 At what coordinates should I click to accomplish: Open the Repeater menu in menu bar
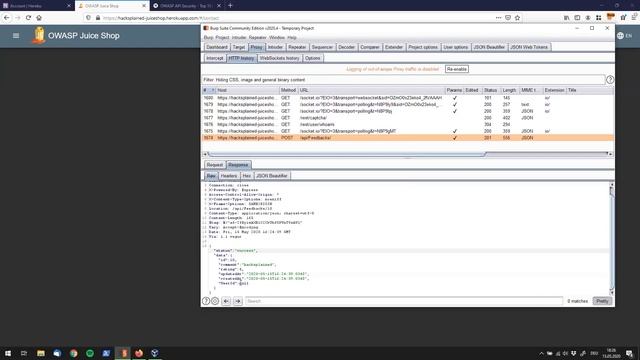(258, 38)
